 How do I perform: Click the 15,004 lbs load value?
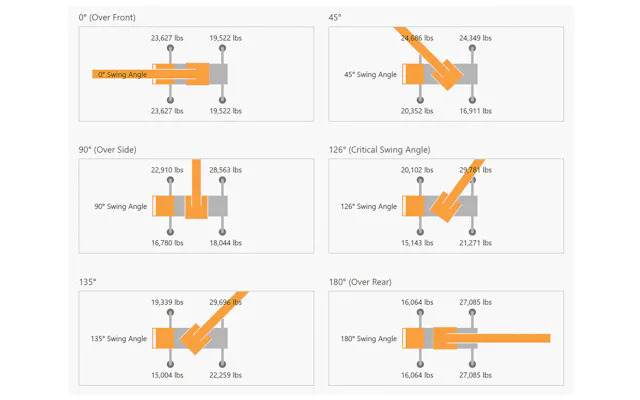click(167, 375)
